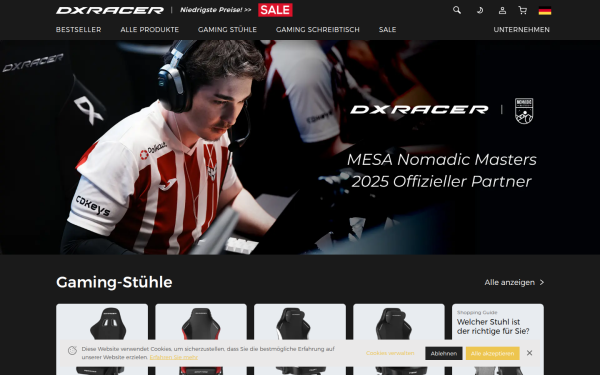Open the UNTERNEHMEN menu
600x375 pixels.
[522, 29]
